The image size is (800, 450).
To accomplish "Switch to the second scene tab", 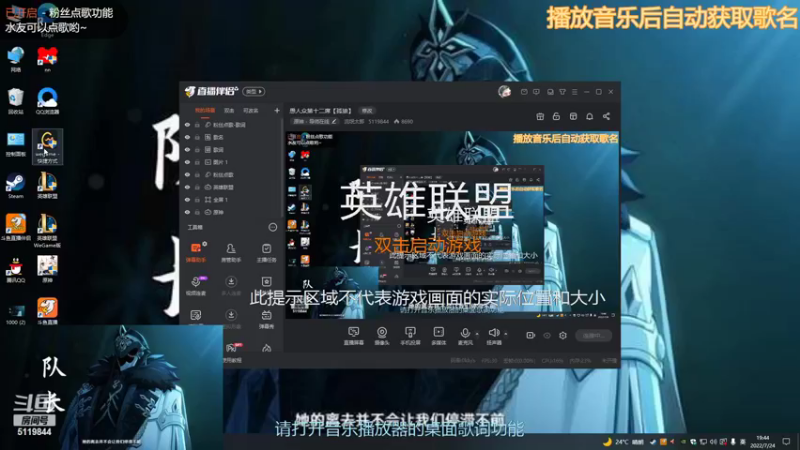I will (229, 111).
